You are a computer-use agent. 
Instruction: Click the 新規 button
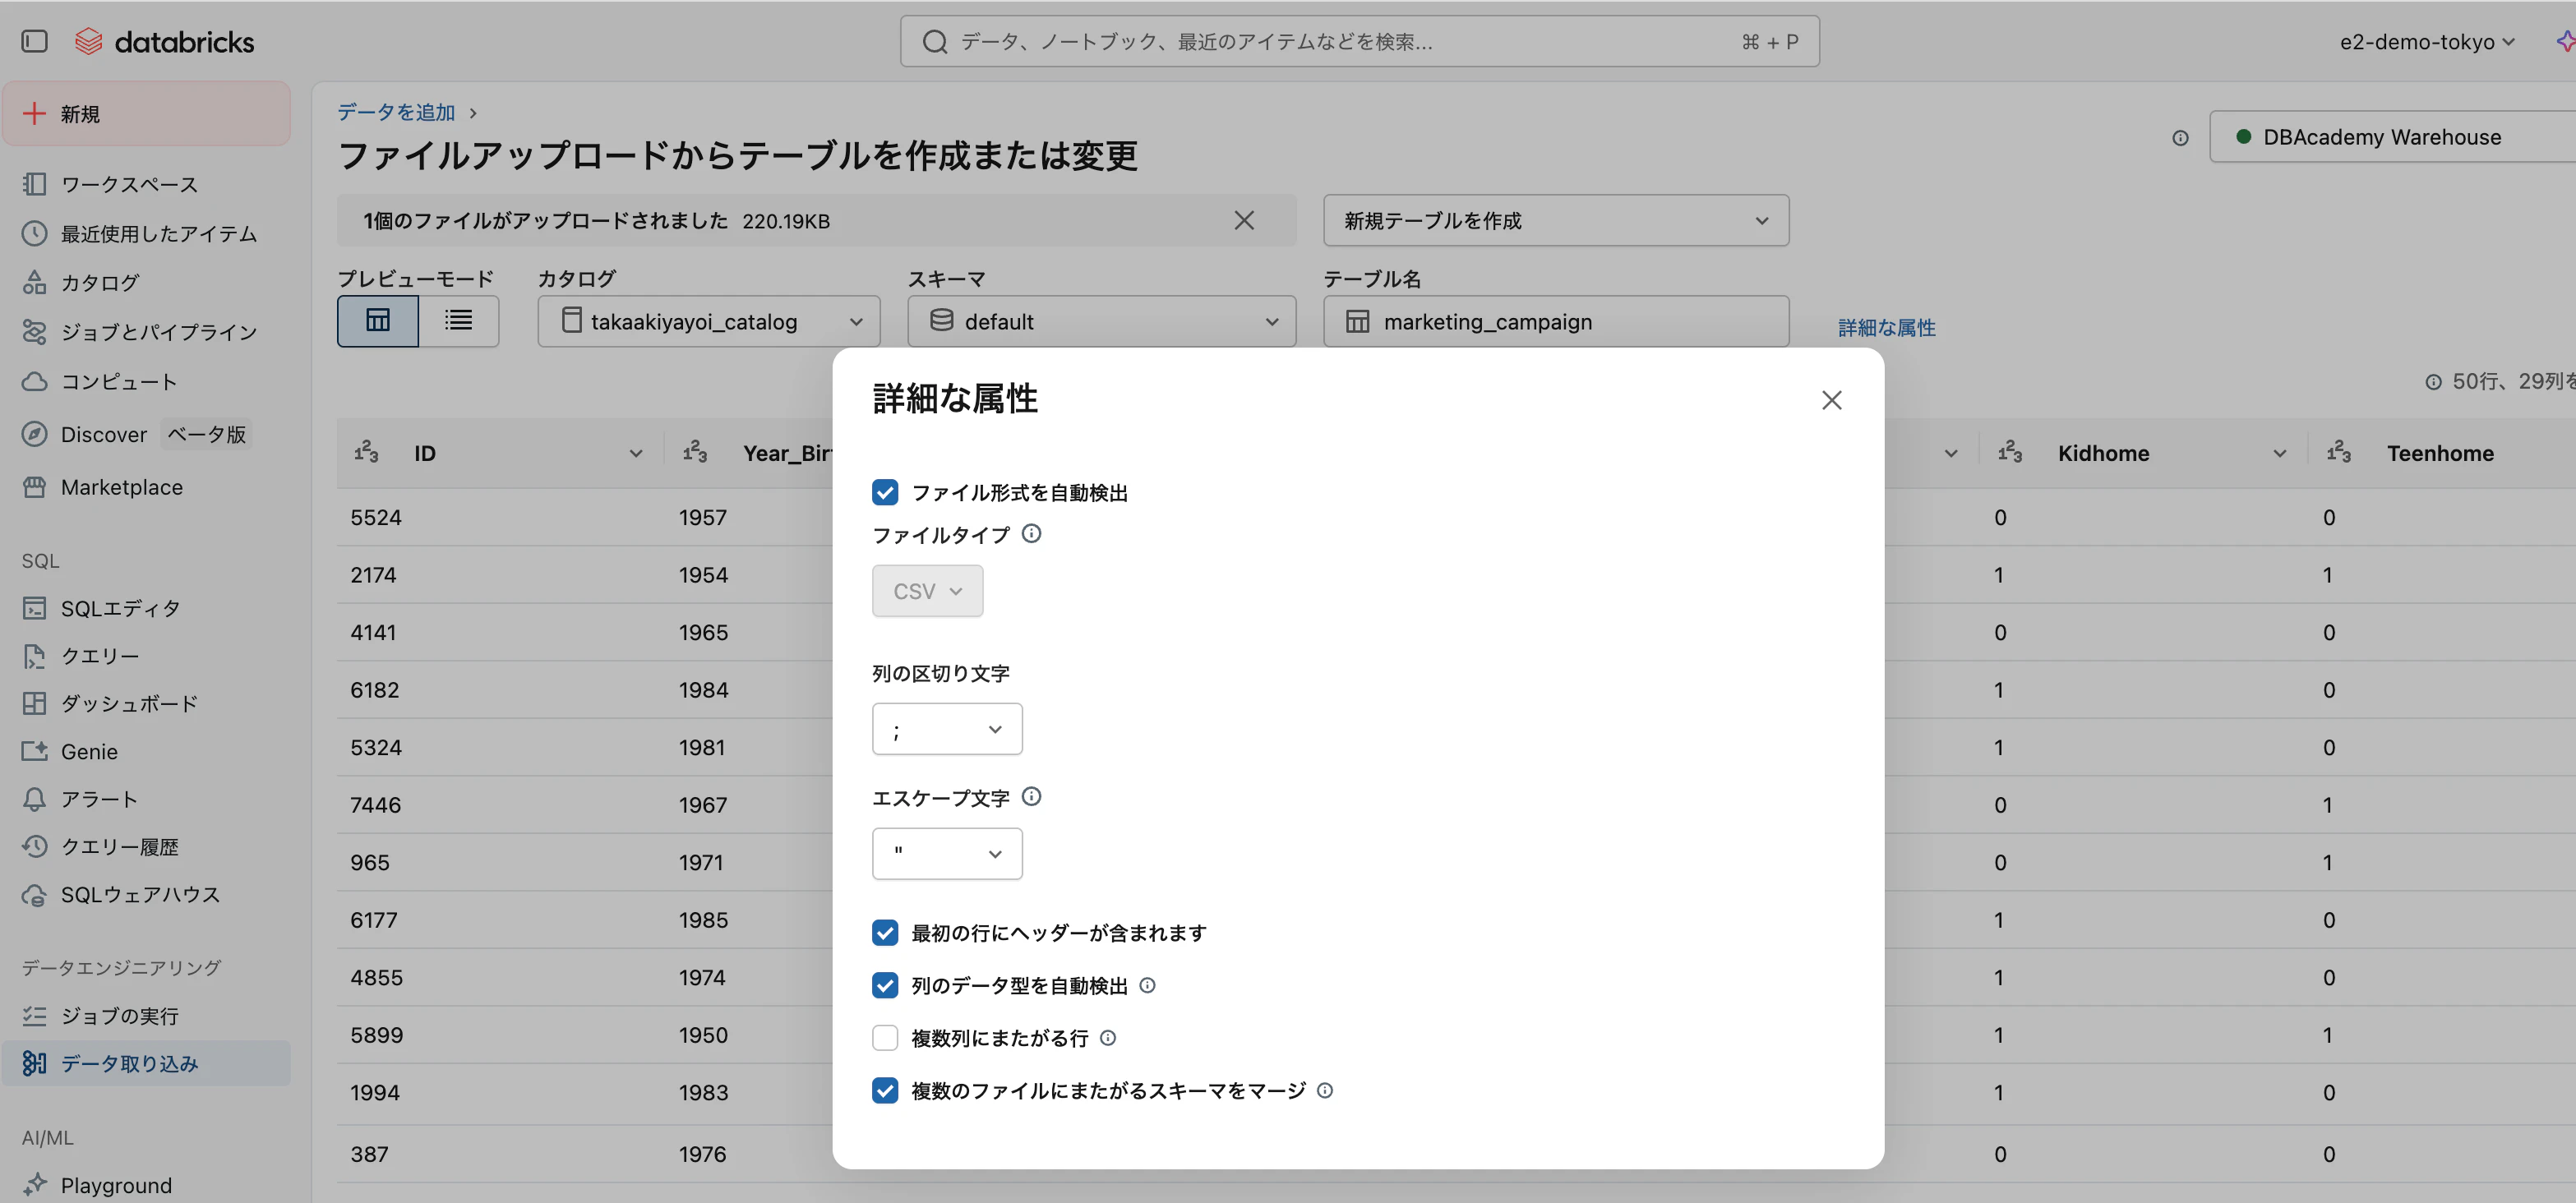(x=146, y=114)
